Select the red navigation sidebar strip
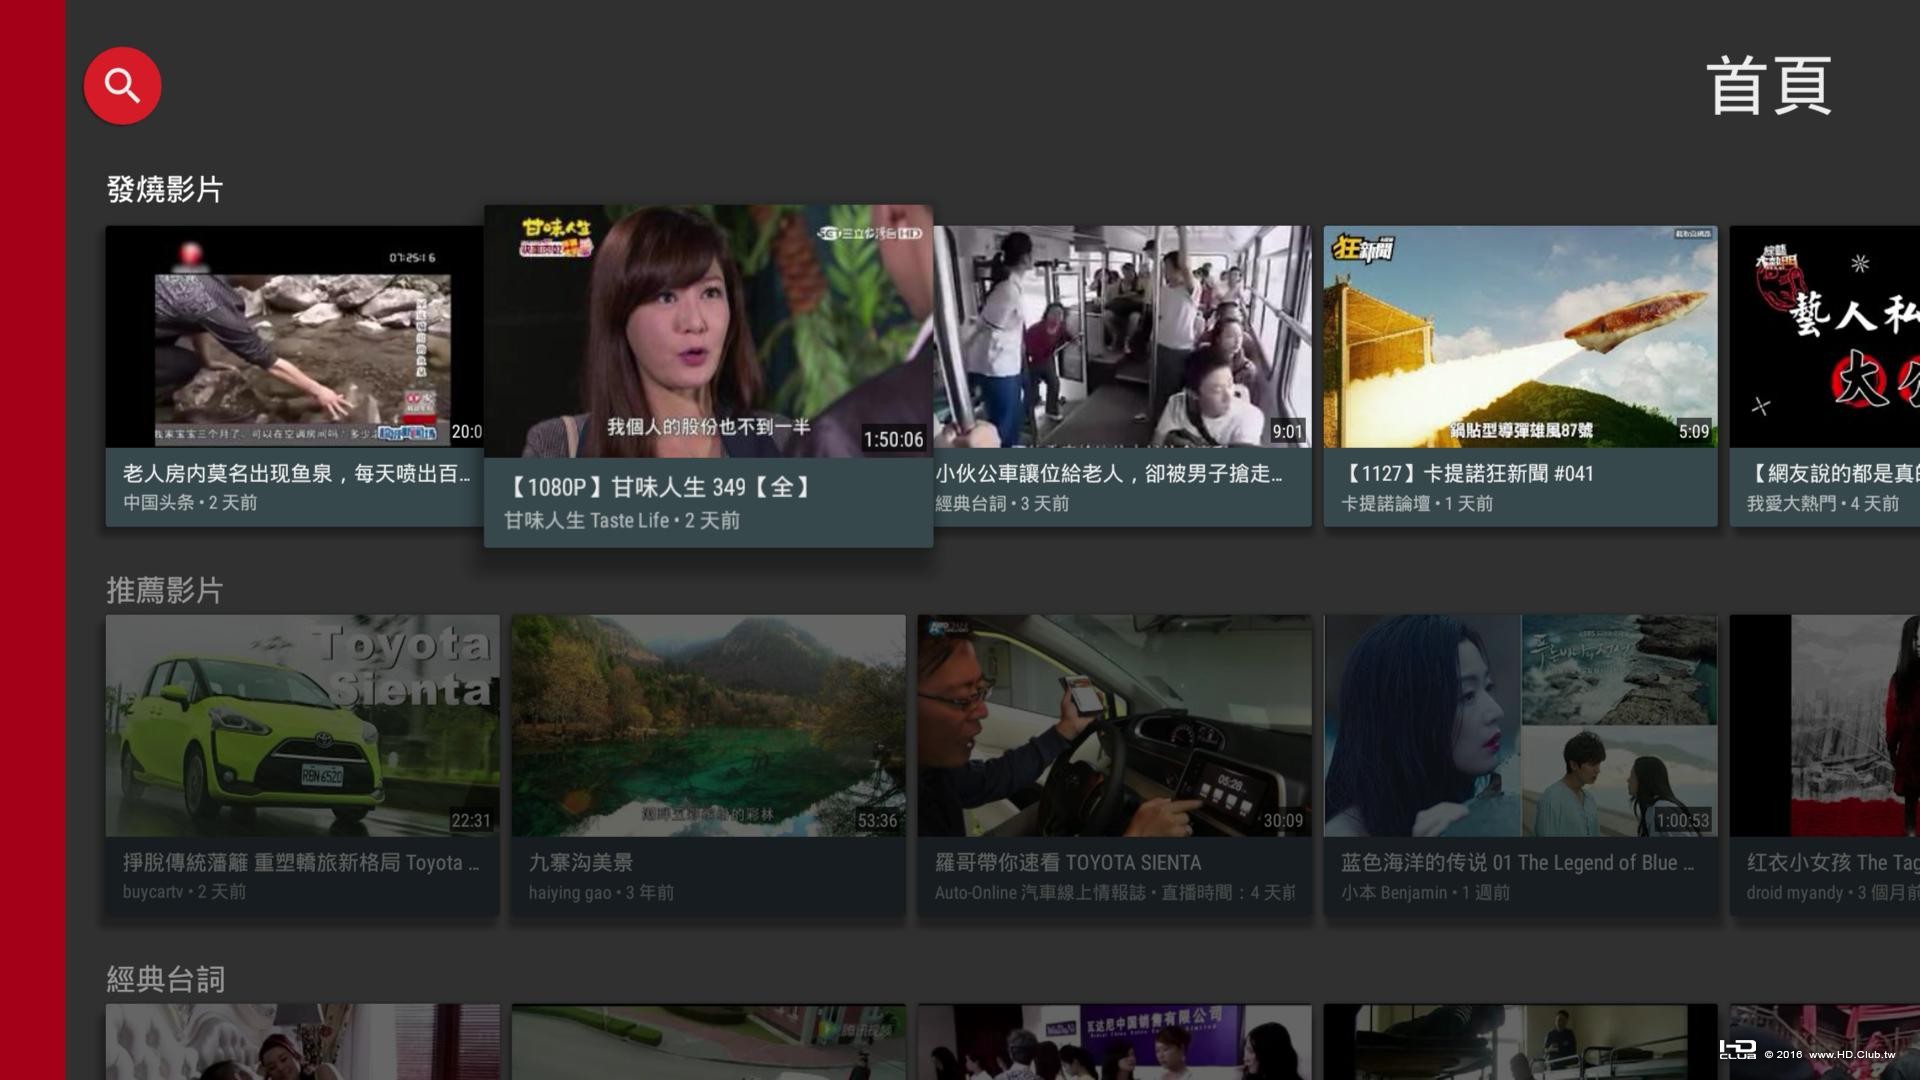This screenshot has width=1920, height=1080. [x=33, y=540]
